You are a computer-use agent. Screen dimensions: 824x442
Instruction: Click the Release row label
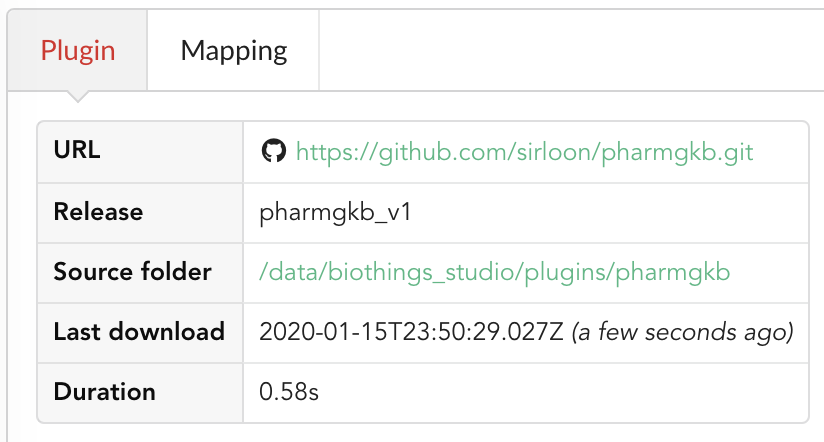tap(98, 212)
